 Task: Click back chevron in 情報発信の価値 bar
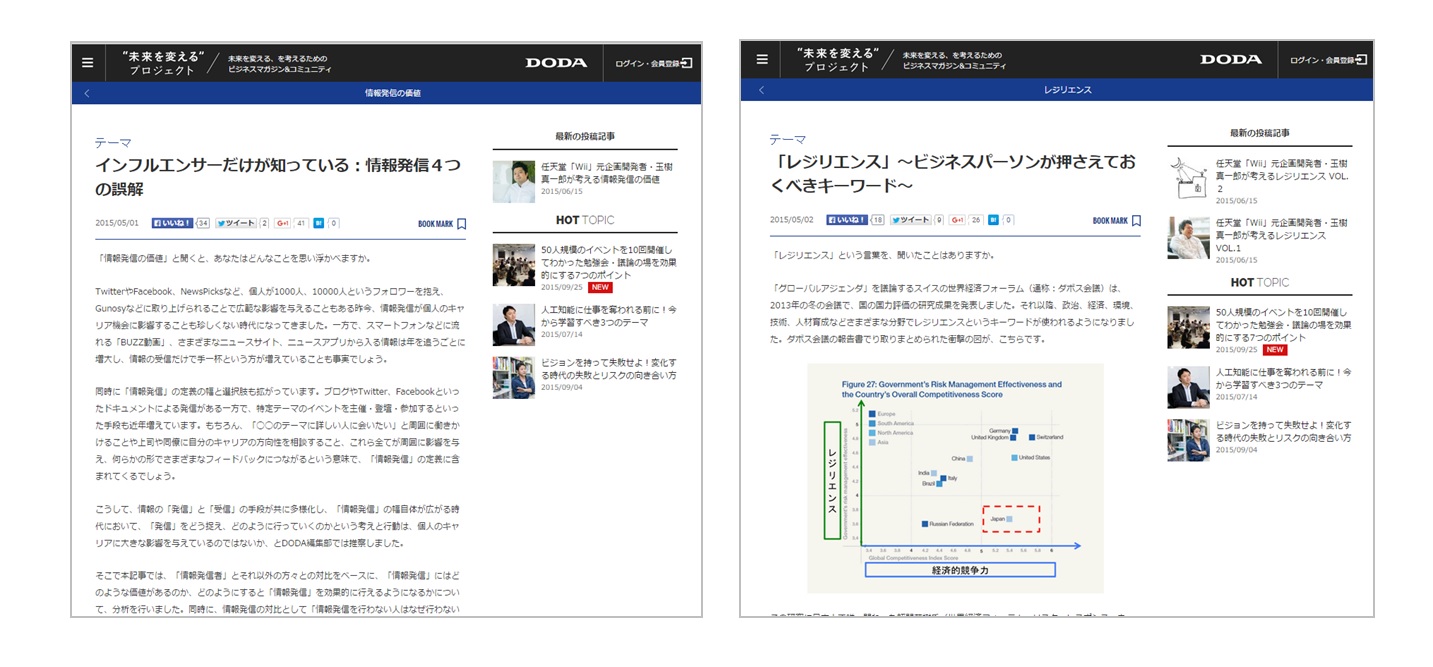86,93
